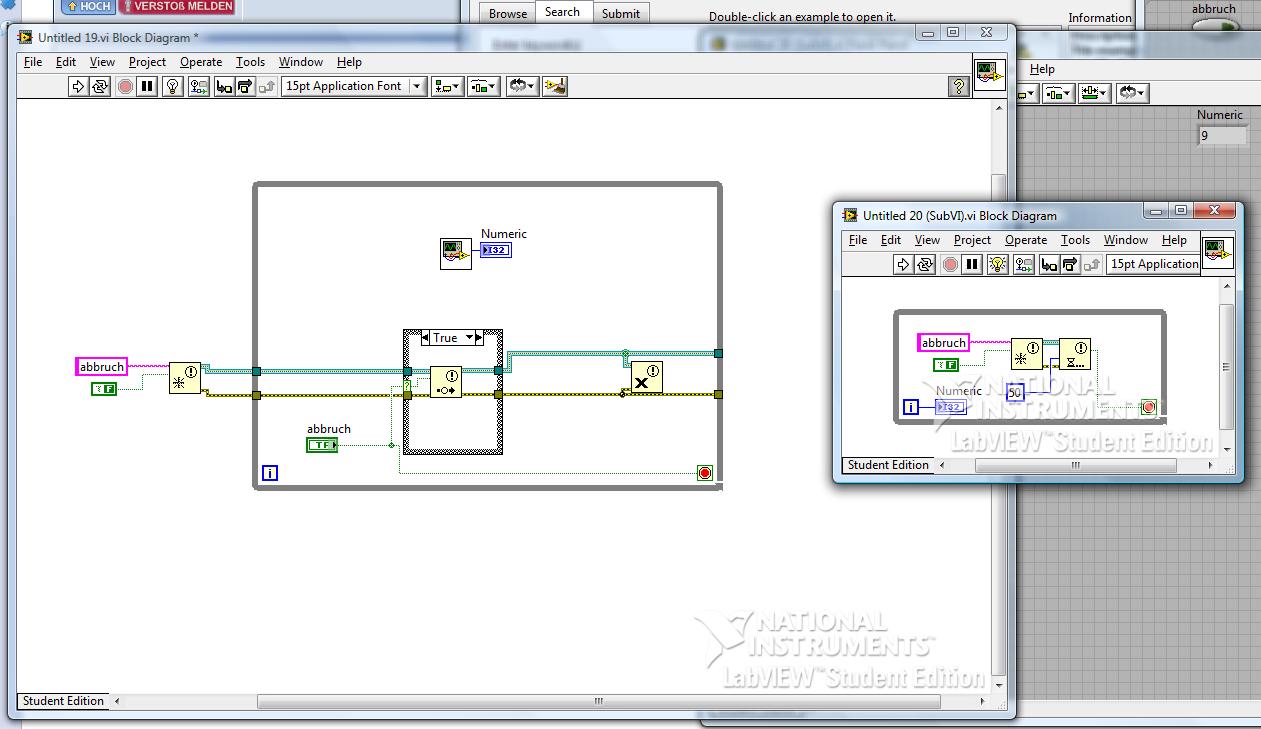Open Project menu in Untitled 19 window
The height and width of the screenshot is (729, 1261).
click(x=147, y=62)
